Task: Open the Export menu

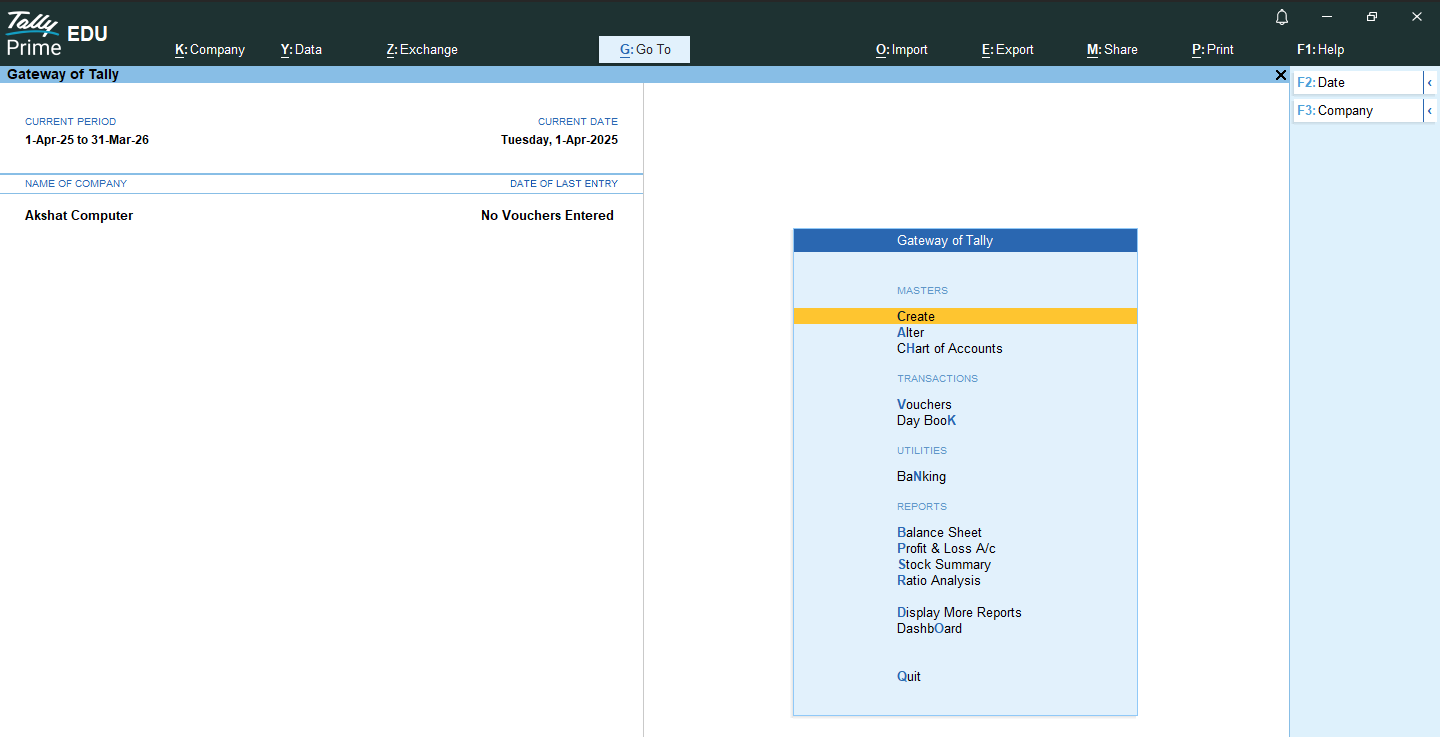Action: click(x=1007, y=50)
